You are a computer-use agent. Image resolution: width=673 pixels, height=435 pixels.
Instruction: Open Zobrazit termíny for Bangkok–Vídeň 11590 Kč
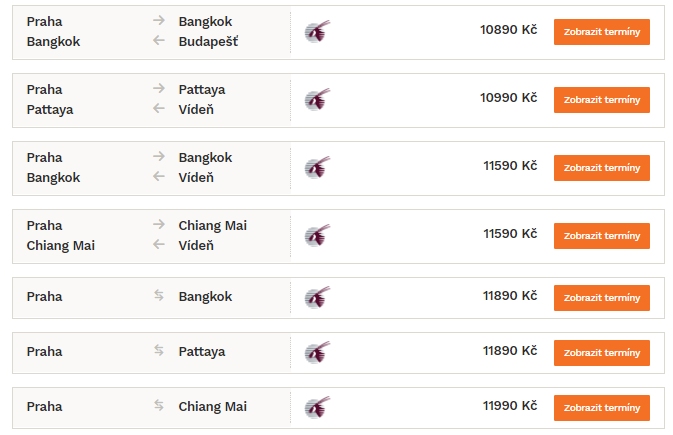tap(602, 168)
